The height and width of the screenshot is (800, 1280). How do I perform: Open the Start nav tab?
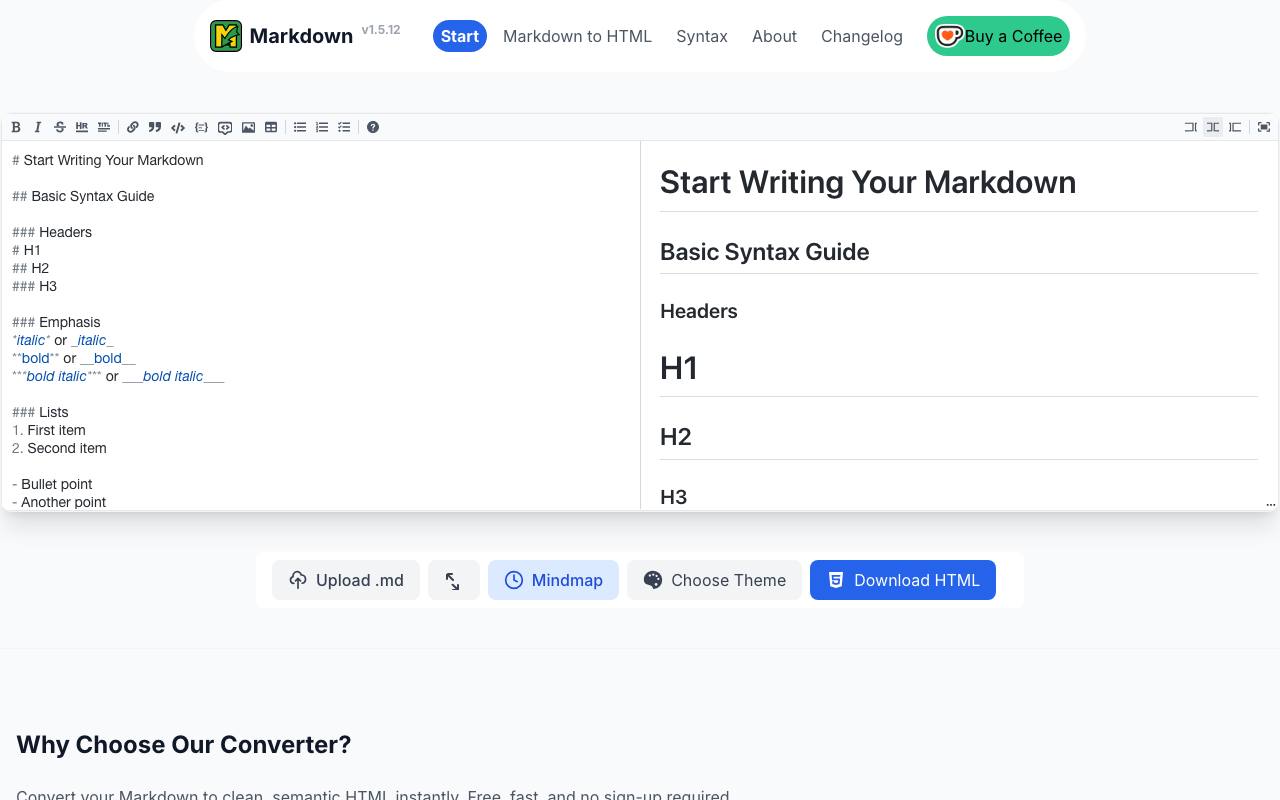[460, 36]
